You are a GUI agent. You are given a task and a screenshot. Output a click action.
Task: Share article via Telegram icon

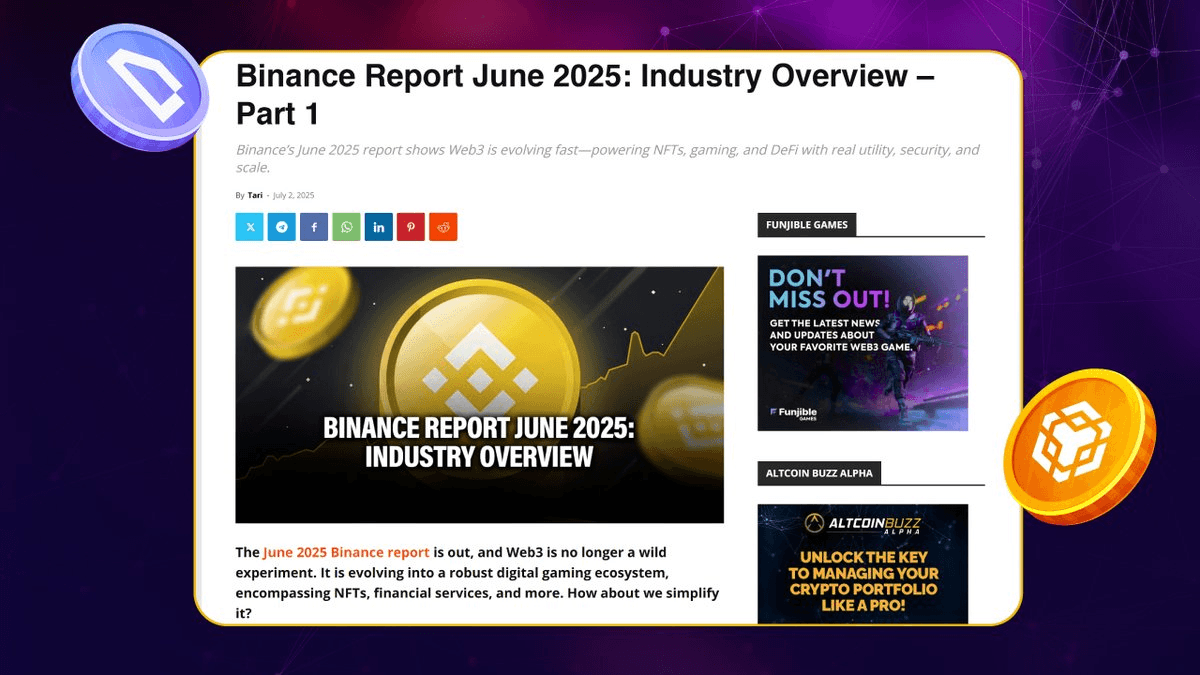(282, 227)
